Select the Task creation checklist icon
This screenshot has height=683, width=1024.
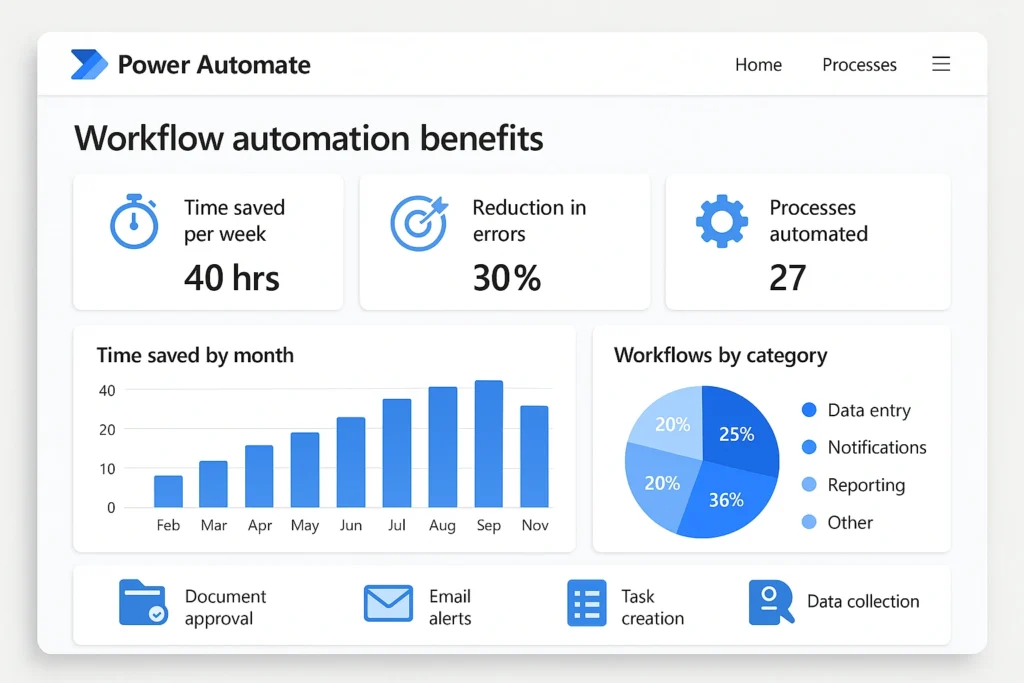tap(587, 603)
